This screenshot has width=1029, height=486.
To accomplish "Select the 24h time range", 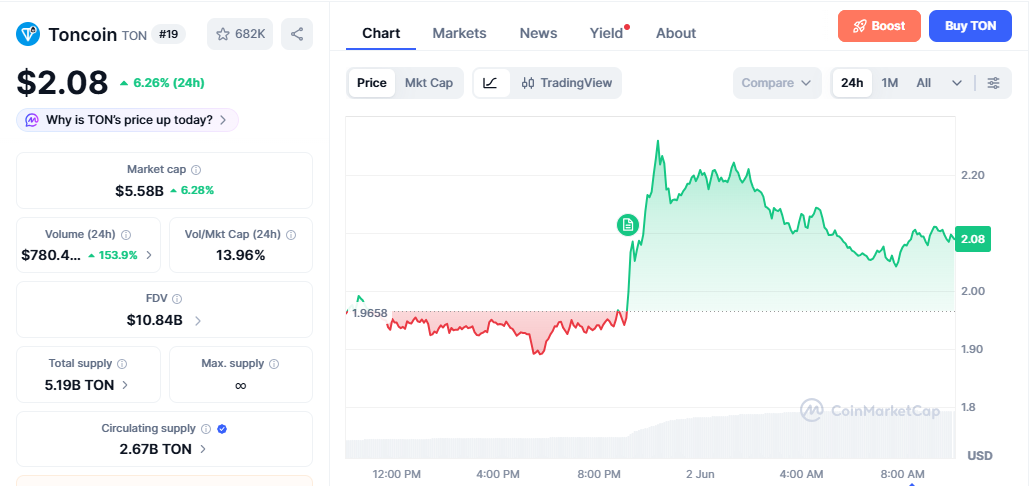I will tap(852, 83).
